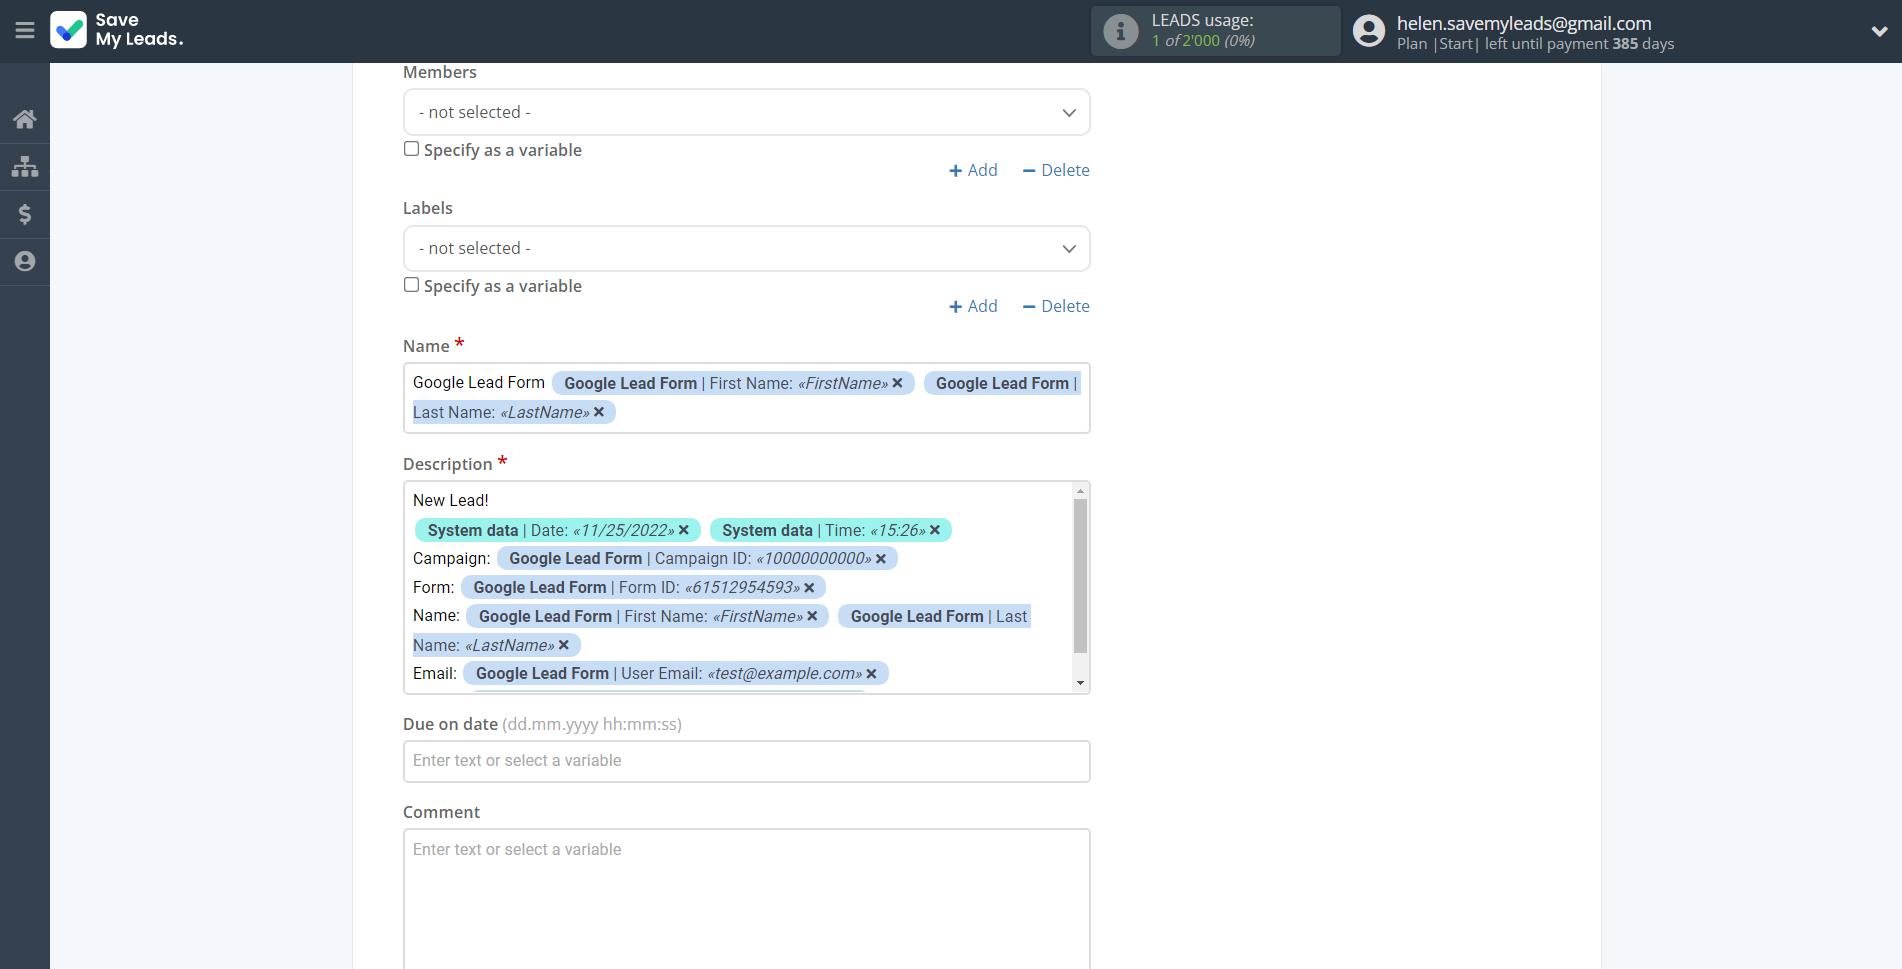Open the Labels dropdown
The image size is (1902, 969).
click(x=746, y=248)
